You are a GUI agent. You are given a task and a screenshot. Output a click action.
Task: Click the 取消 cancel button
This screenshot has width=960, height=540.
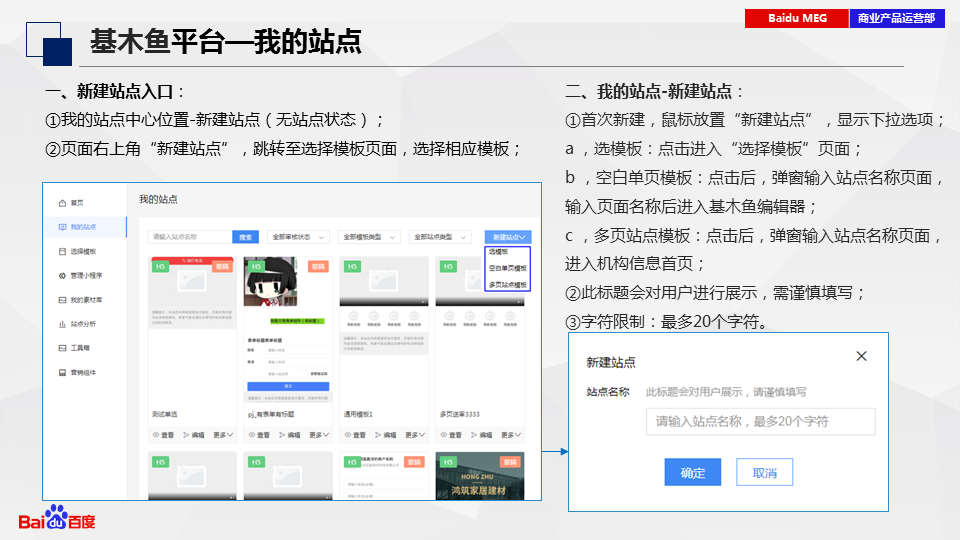point(765,472)
